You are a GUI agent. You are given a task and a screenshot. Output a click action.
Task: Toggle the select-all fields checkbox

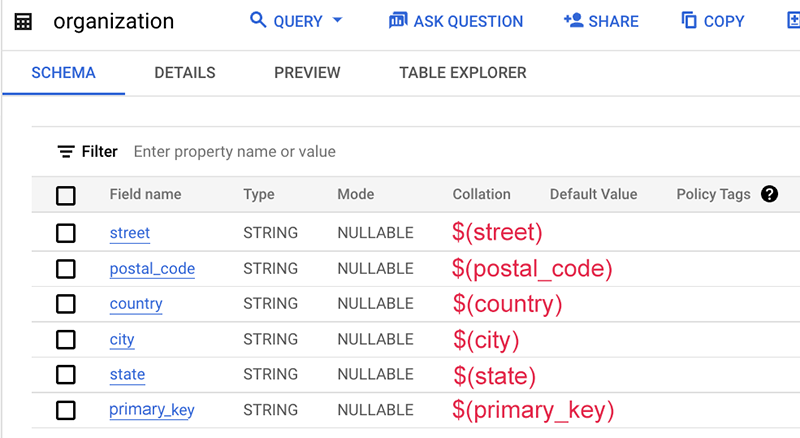point(66,195)
